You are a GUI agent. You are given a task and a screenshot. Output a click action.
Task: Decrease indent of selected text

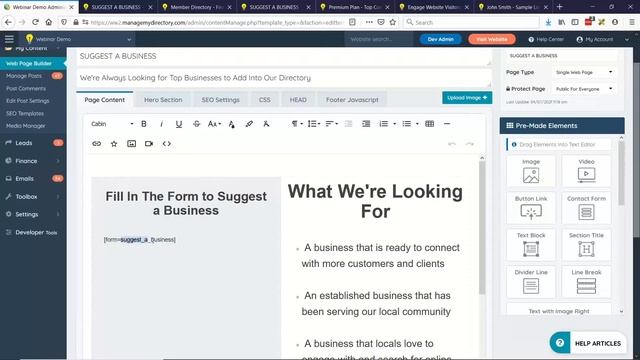348,124
